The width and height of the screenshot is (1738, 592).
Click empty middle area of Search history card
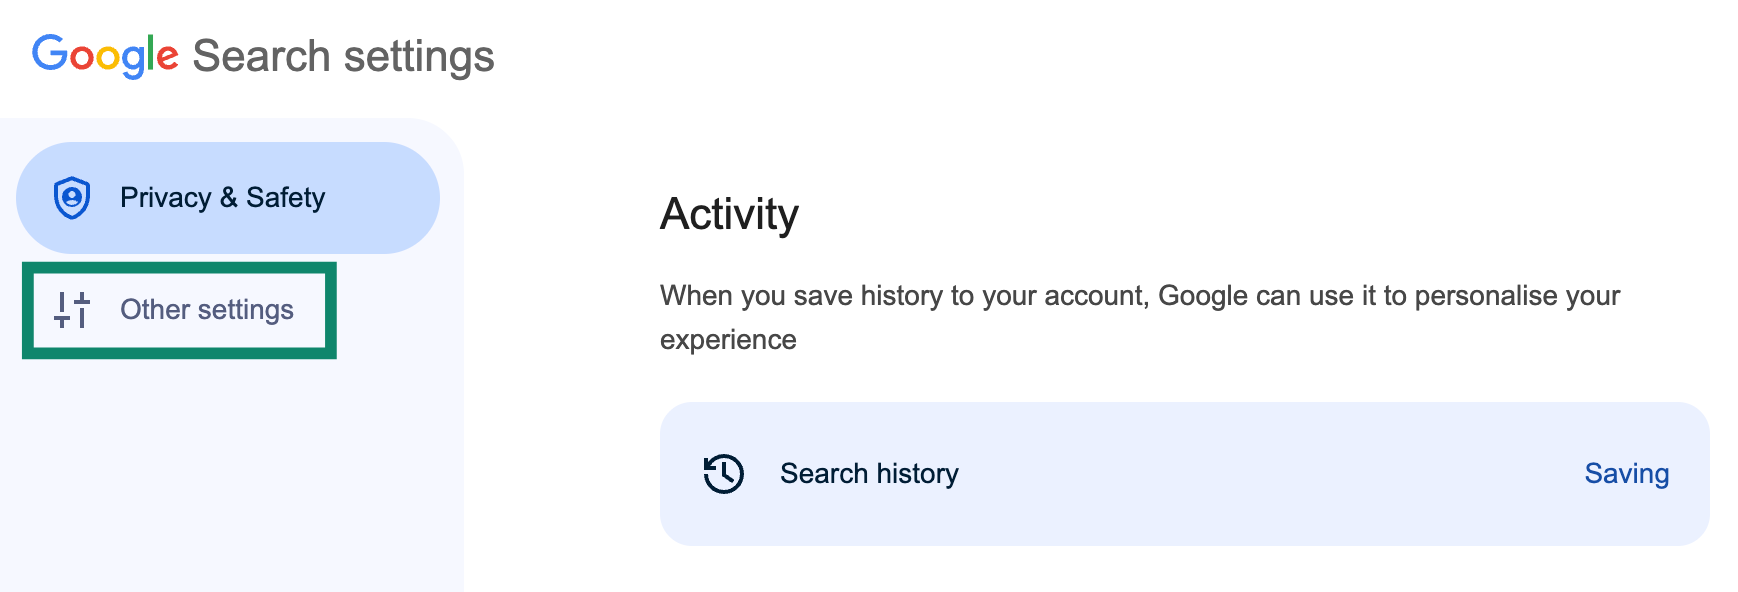tap(1270, 474)
